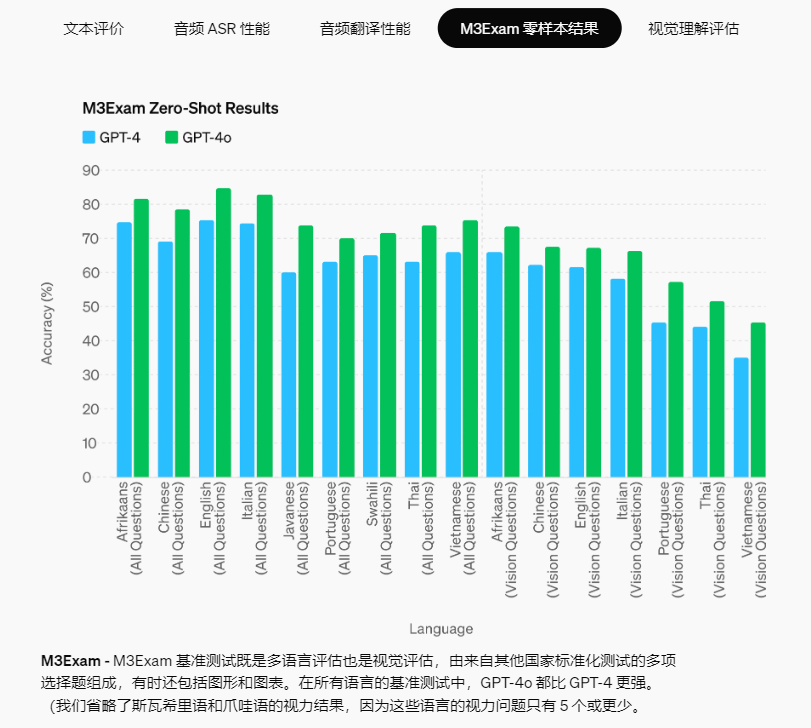Click the GPT-4o bar for Javanese (All Questions)
Image resolution: width=811 pixels, height=728 pixels.
click(x=306, y=352)
